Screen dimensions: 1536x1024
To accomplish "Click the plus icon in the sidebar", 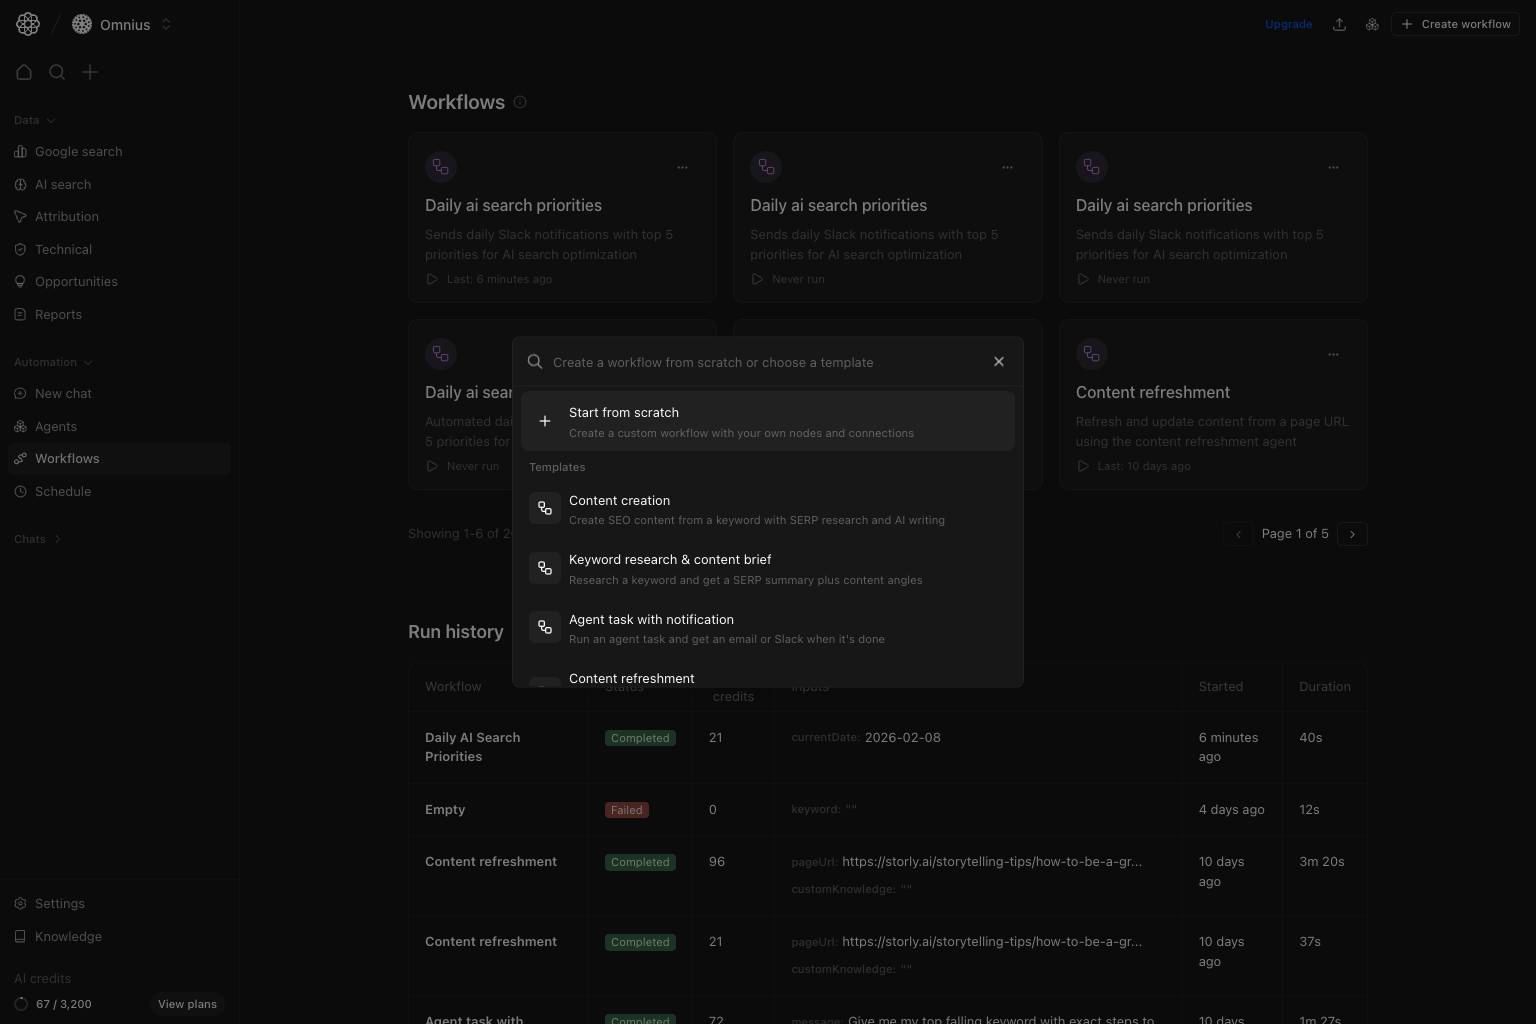I will pyautogui.click(x=90, y=71).
